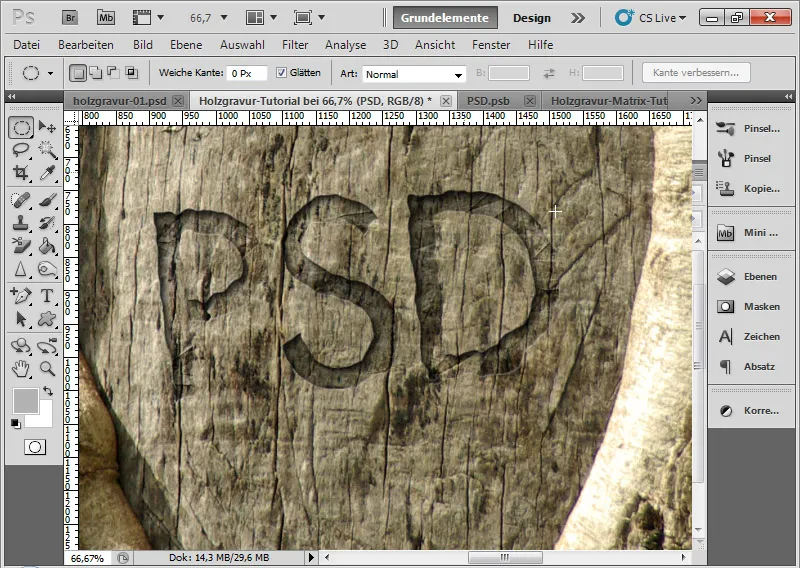The height and width of the screenshot is (568, 800).
Task: Close the Holzgravur-Tutorial document tab
Action: coord(446,101)
